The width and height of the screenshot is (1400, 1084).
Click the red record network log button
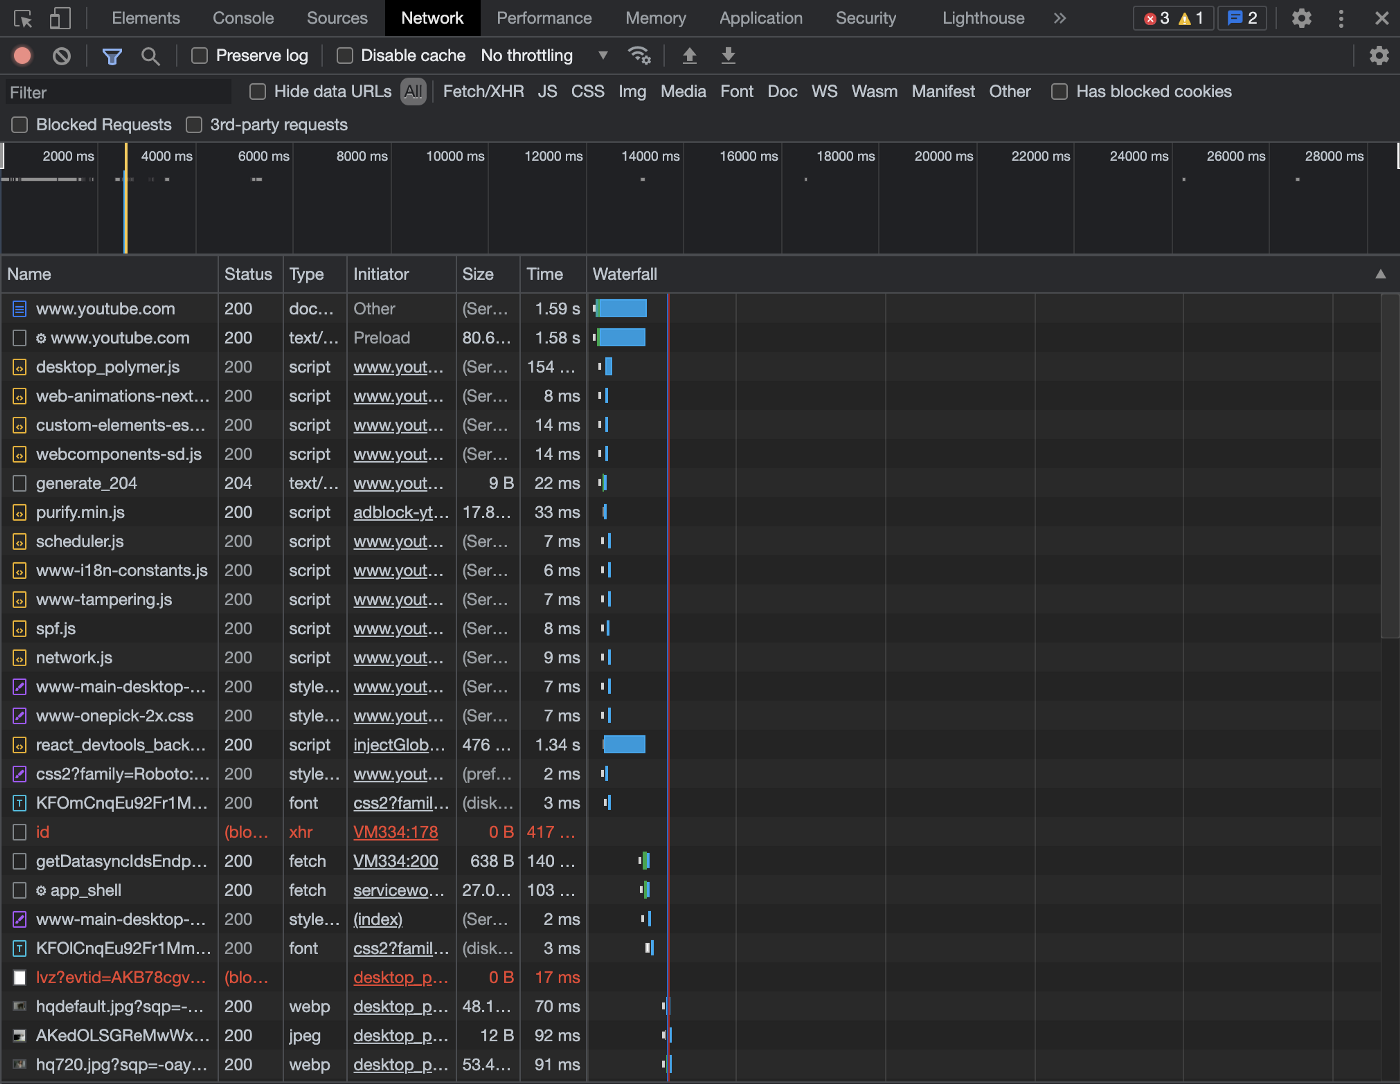tap(22, 56)
